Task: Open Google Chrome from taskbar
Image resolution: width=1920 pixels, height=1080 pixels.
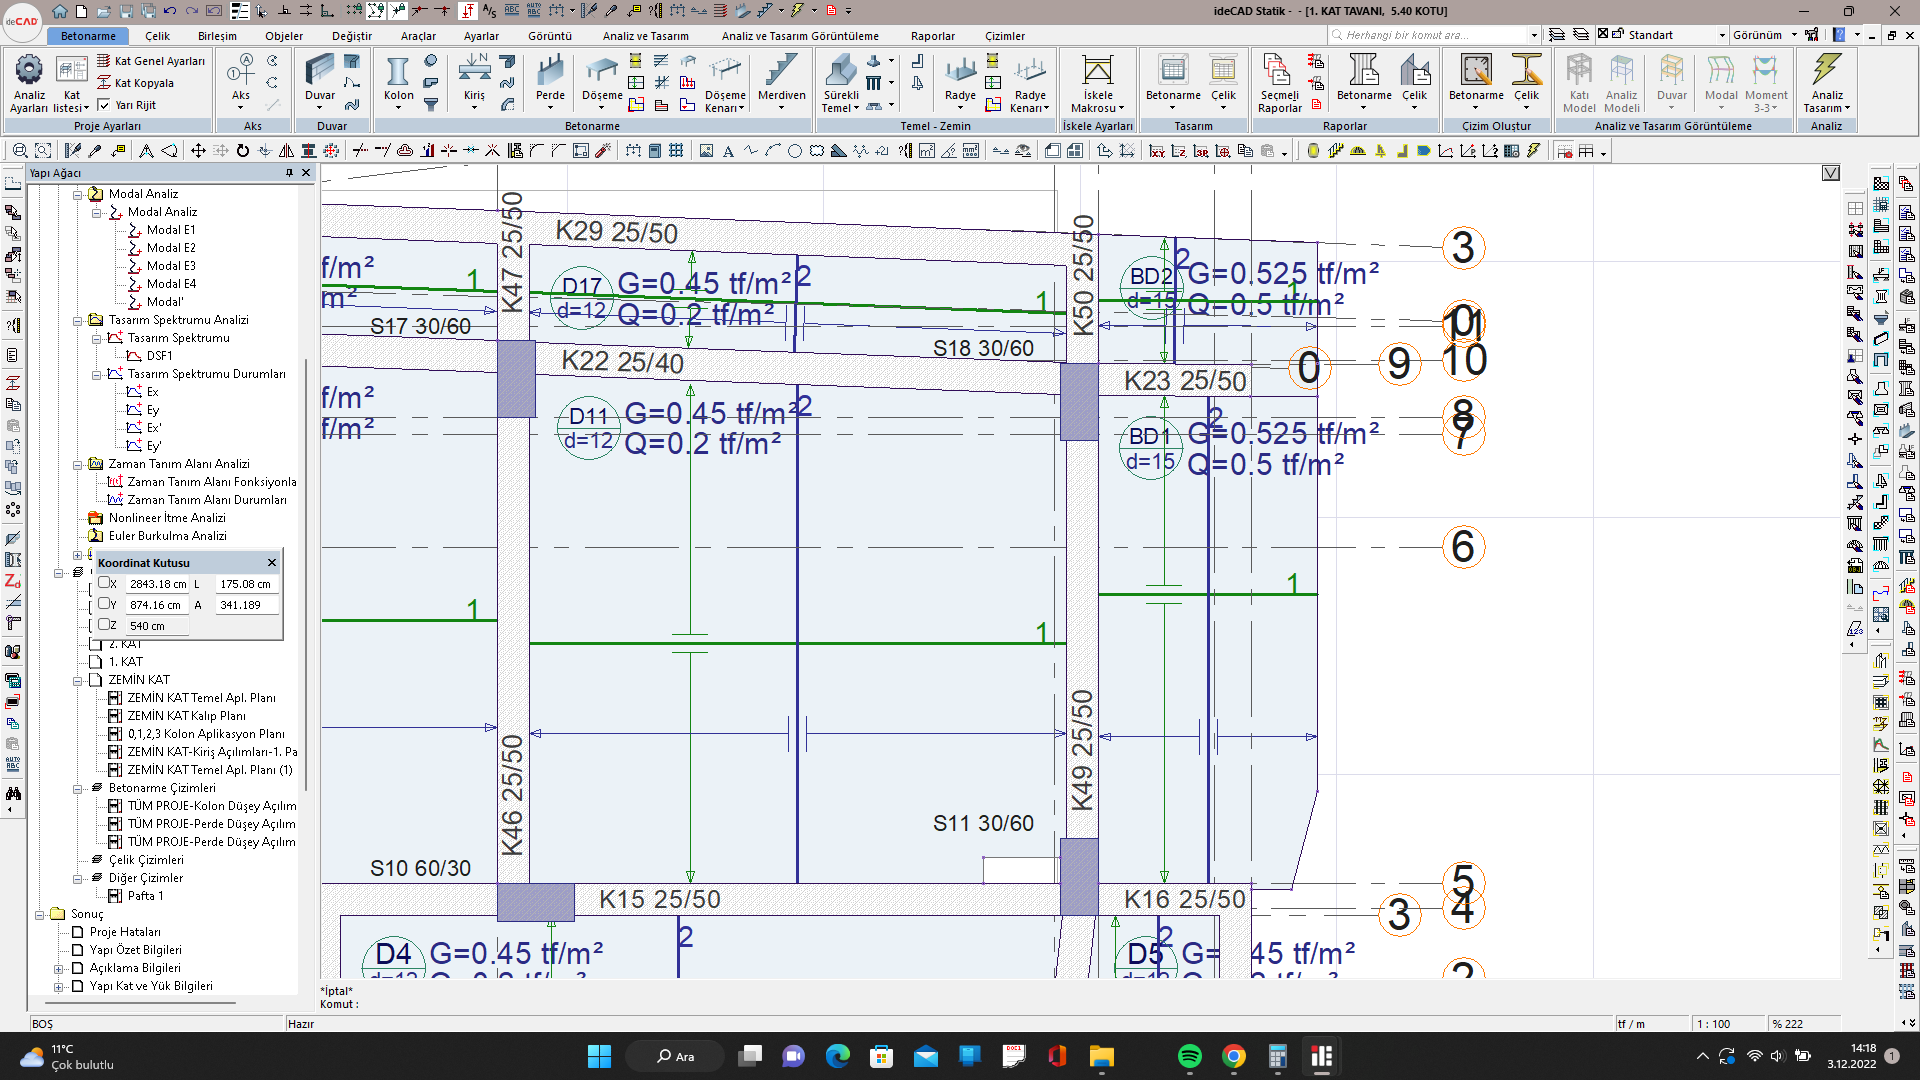Action: (1233, 1056)
